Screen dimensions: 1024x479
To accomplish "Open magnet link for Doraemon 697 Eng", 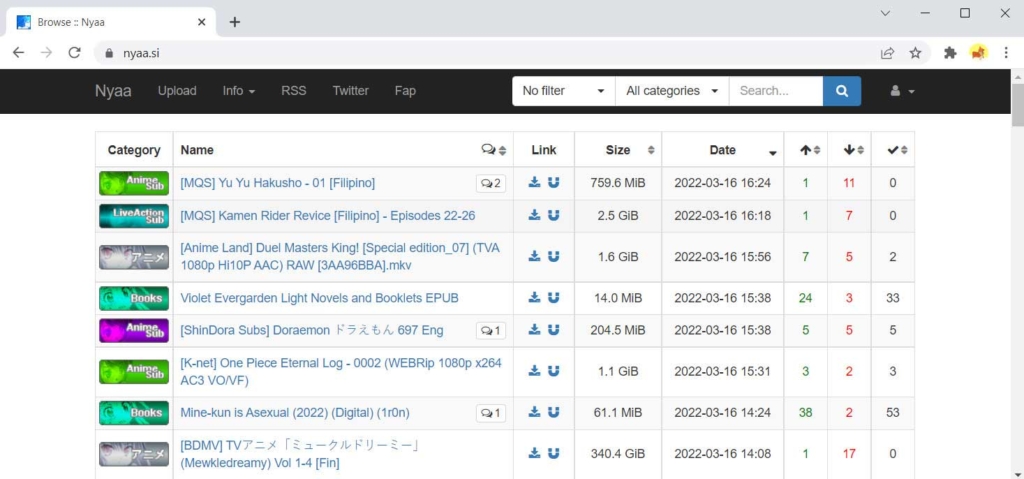I will tap(554, 330).
